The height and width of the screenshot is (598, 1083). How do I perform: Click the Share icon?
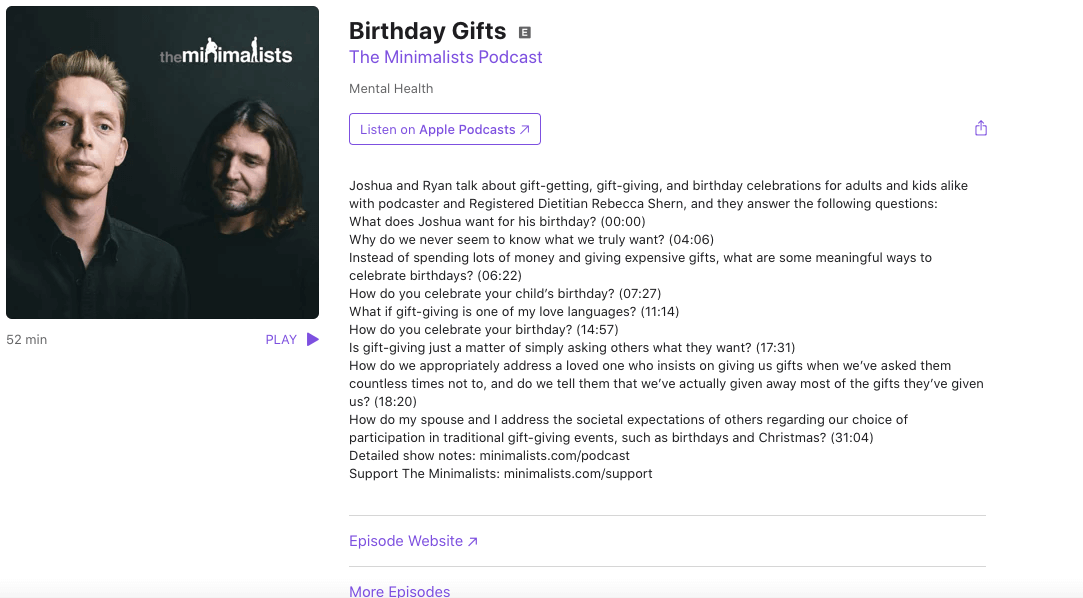pyautogui.click(x=981, y=128)
